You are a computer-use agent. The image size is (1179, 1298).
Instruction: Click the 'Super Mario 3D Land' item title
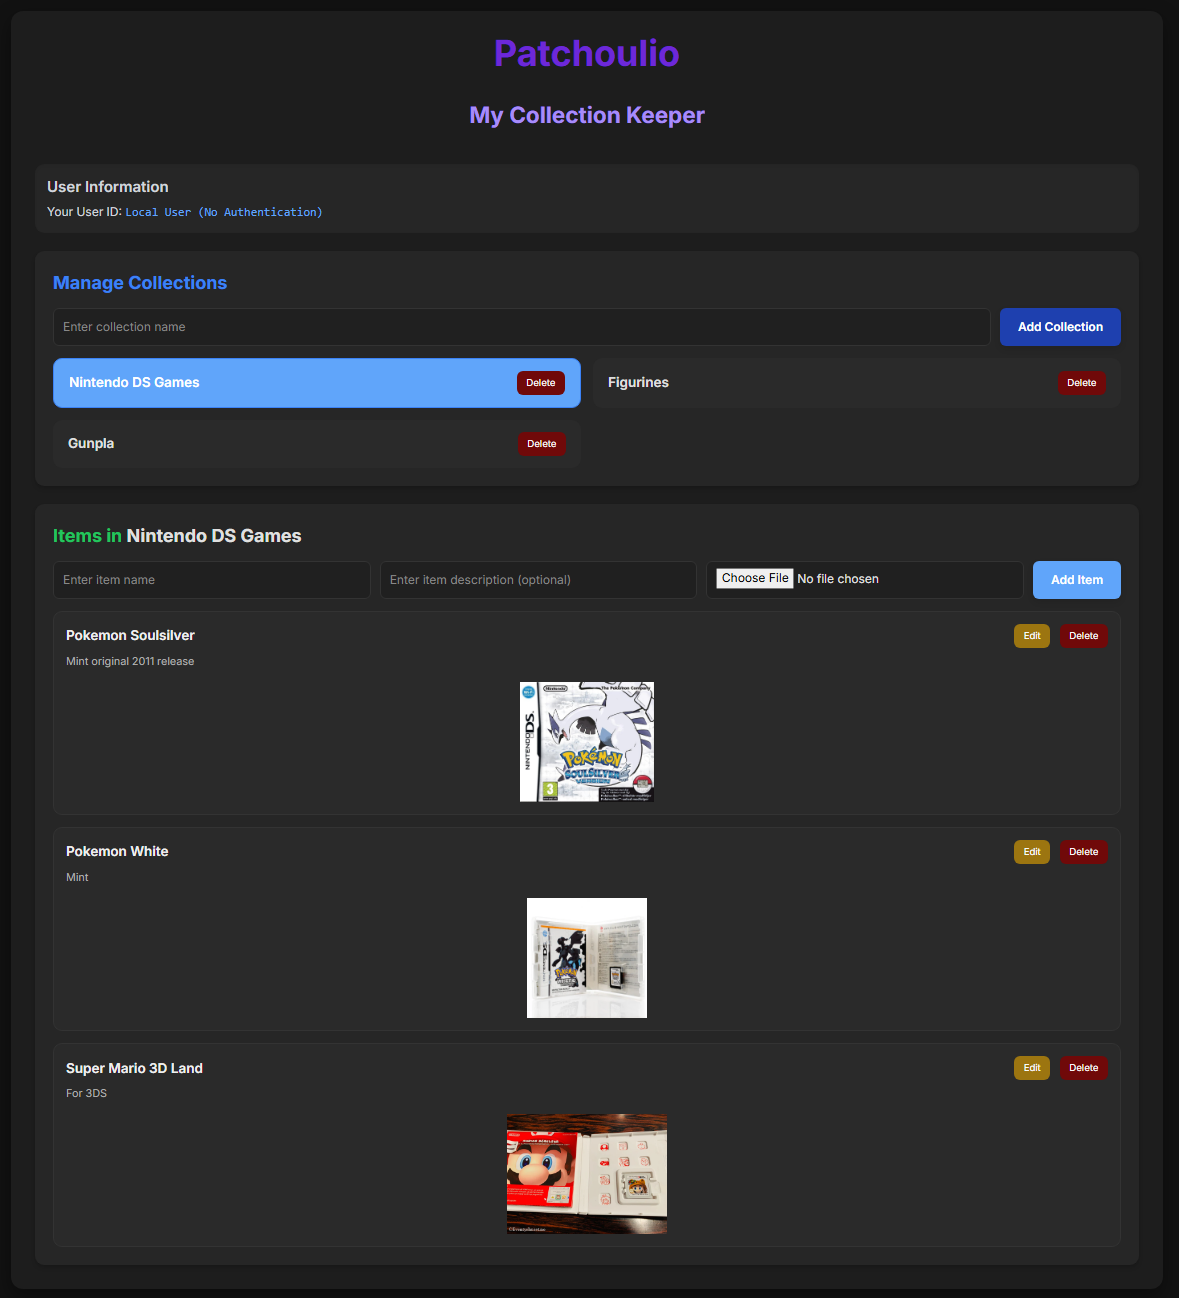click(x=134, y=1068)
